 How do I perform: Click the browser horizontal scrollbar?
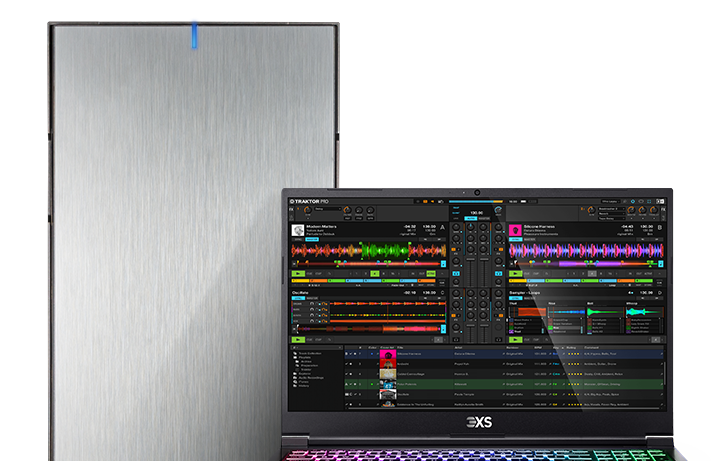click(503, 408)
